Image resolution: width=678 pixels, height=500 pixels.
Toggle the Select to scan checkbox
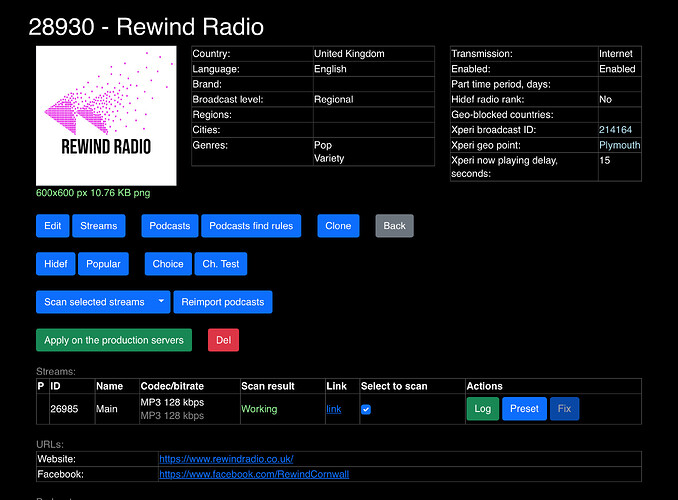366,409
